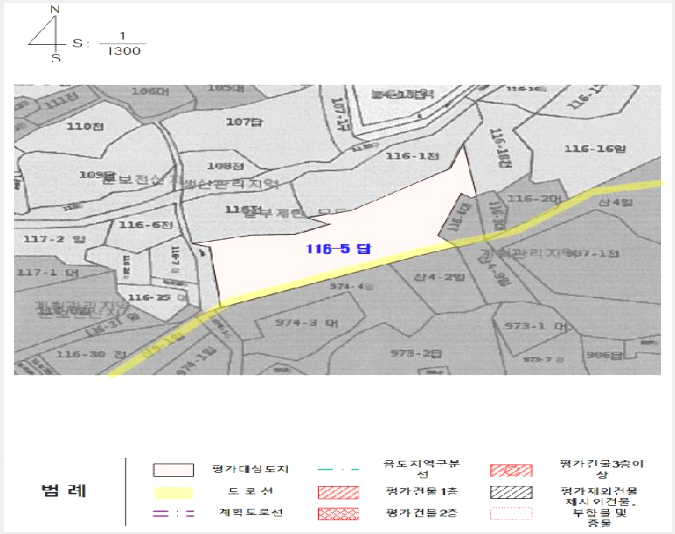Click the '평가건물1층' legend text
This screenshot has width=675, height=534.
click(x=421, y=491)
